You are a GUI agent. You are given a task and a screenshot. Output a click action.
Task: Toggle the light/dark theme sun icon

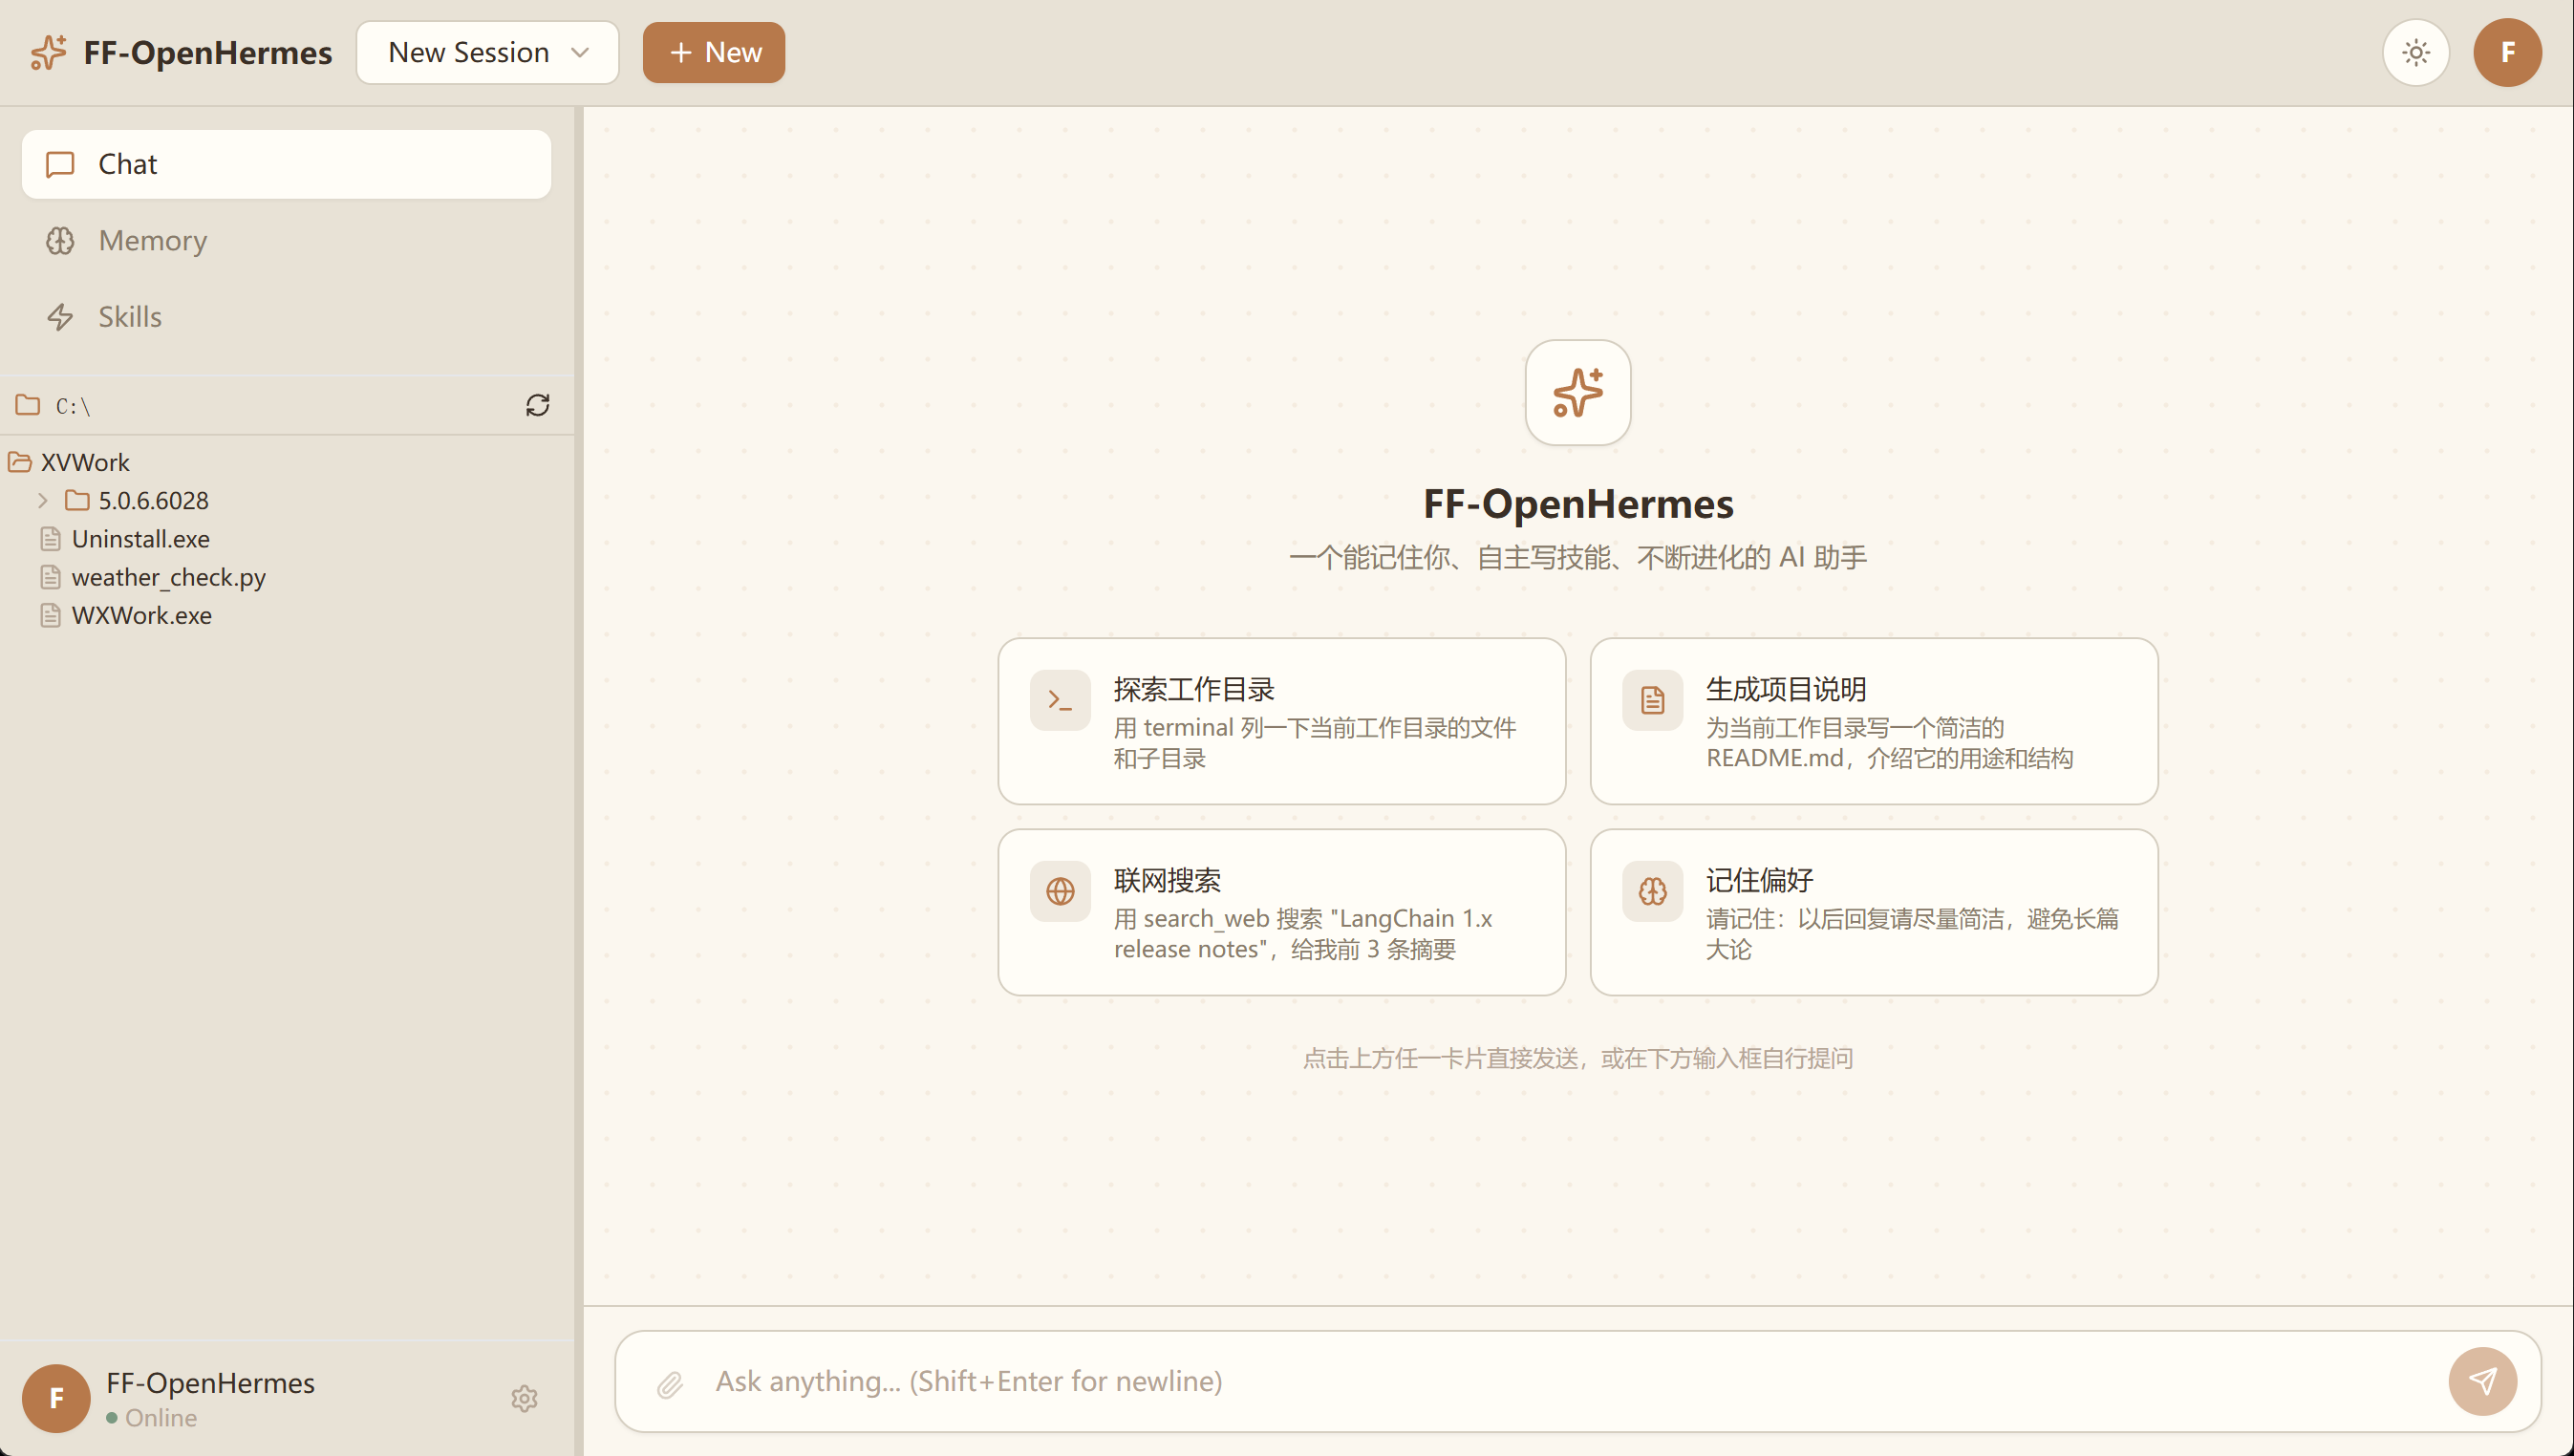pyautogui.click(x=2415, y=52)
